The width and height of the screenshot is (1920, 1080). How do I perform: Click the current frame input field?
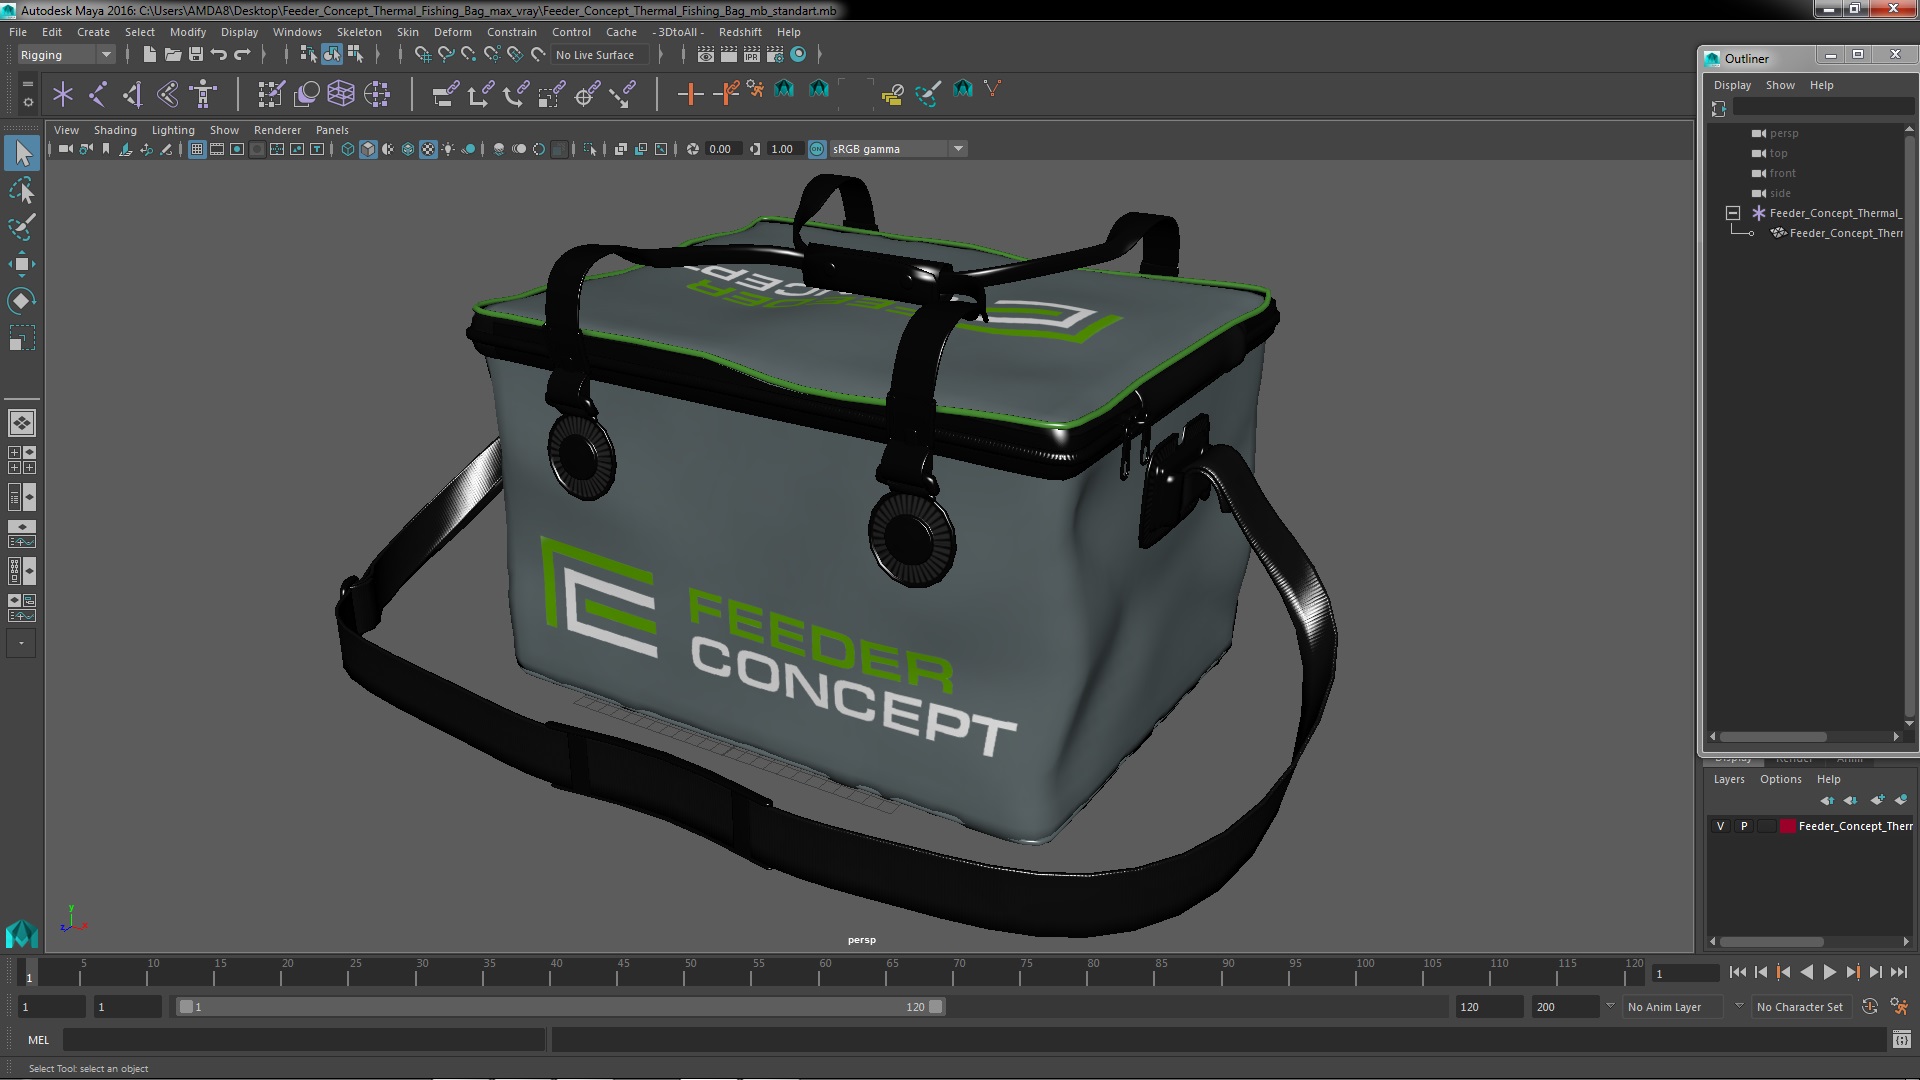point(1685,973)
